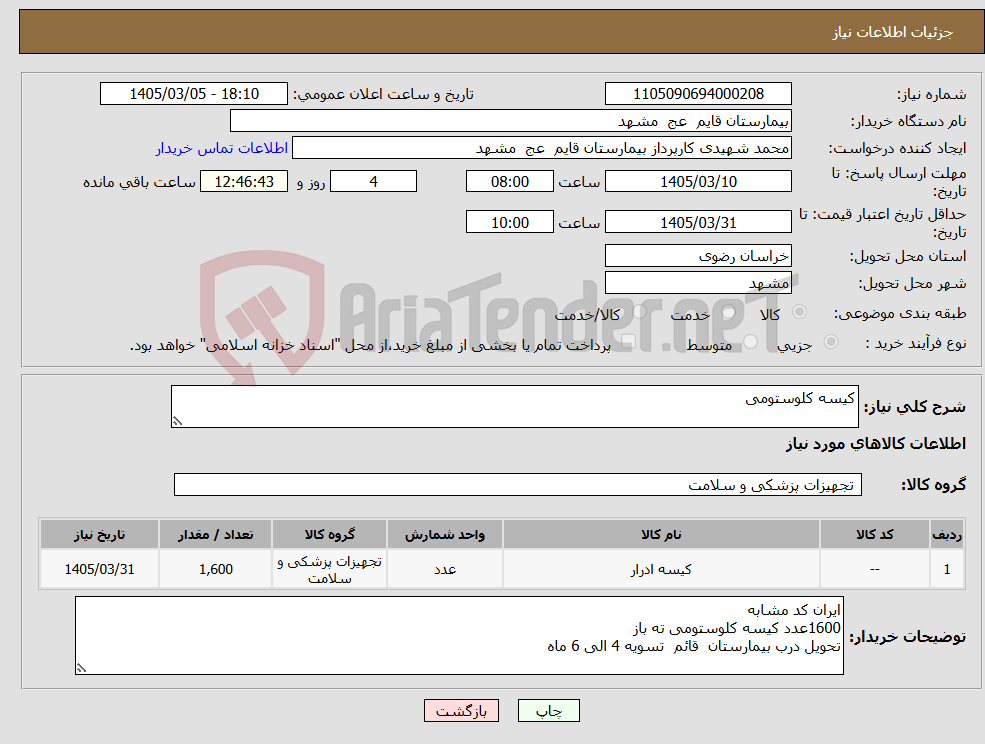Click the نام کالا column header

661,534
